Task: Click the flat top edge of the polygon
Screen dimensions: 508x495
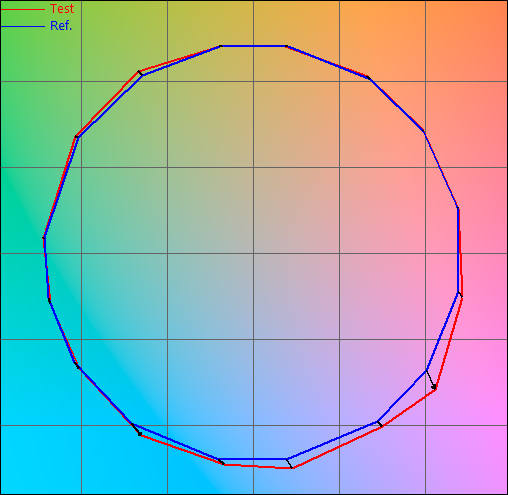Action: tap(253, 46)
